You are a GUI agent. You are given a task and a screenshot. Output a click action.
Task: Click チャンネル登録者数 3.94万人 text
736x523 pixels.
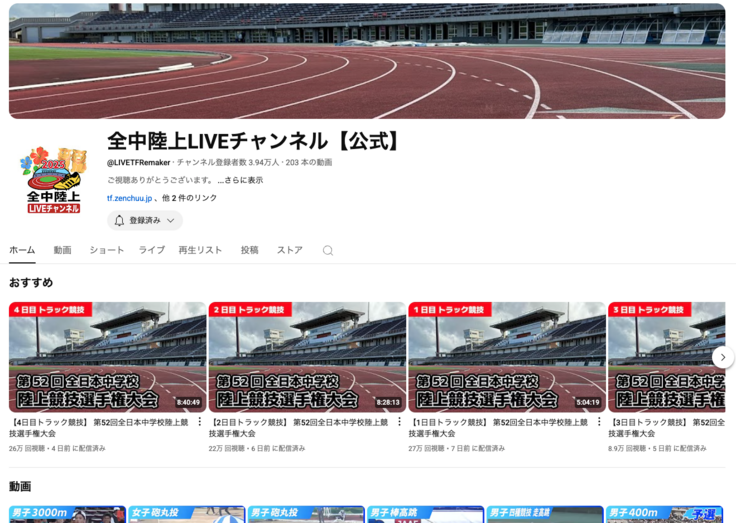click(x=228, y=162)
